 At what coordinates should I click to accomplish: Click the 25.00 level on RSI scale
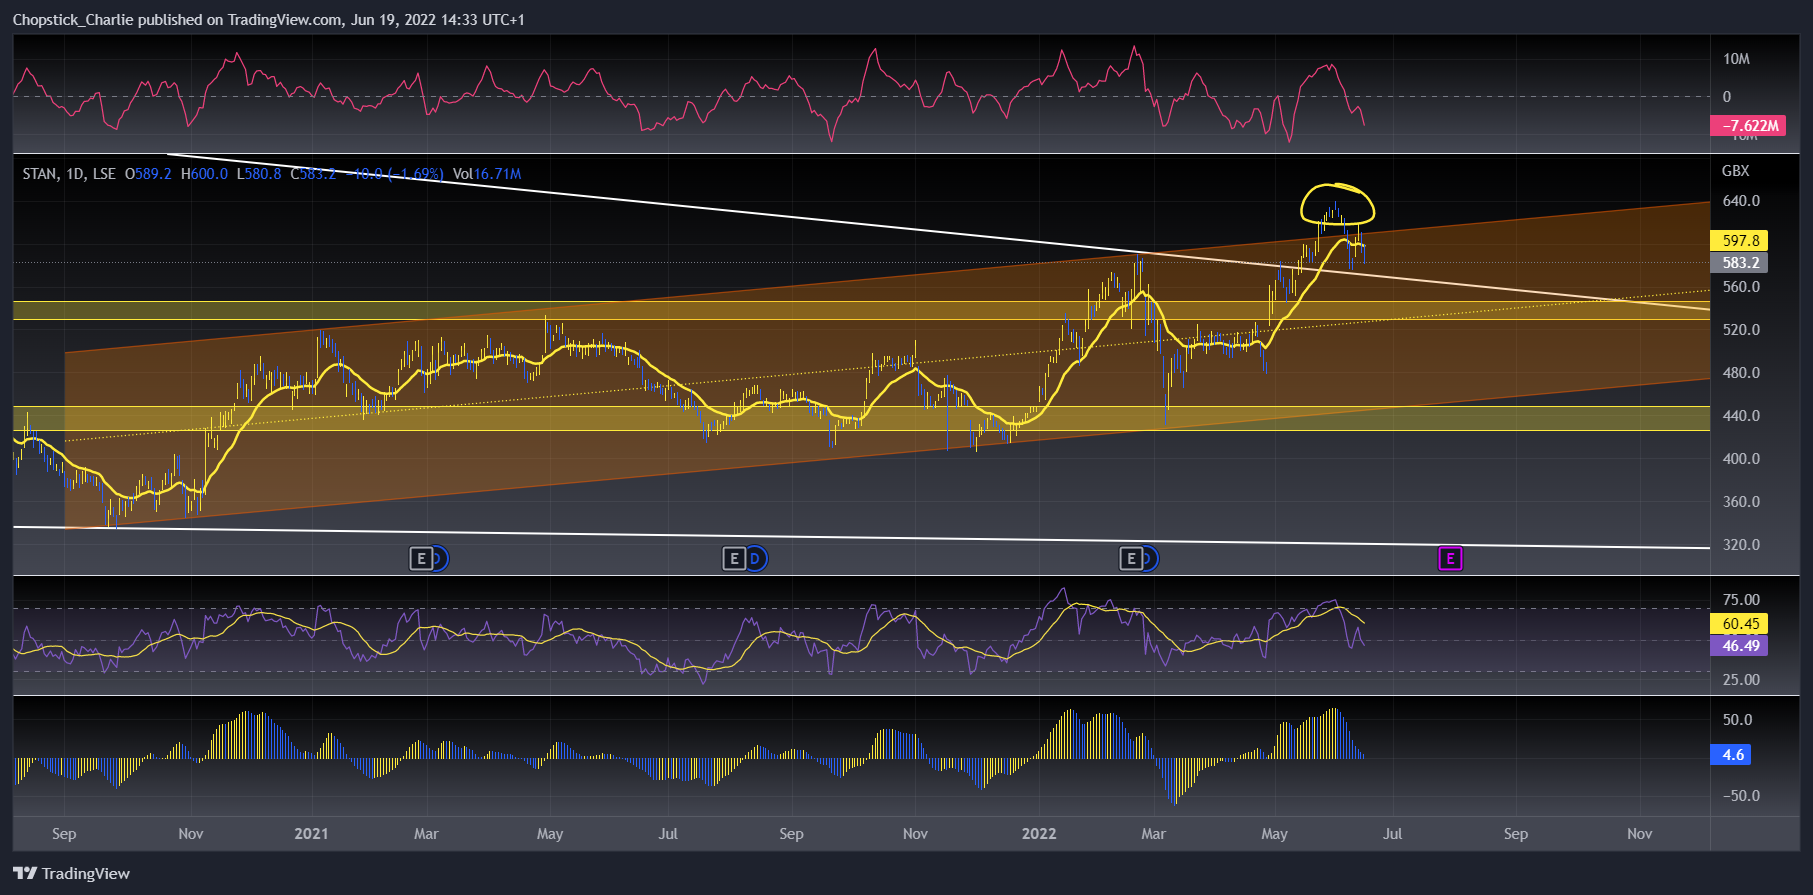[1741, 680]
